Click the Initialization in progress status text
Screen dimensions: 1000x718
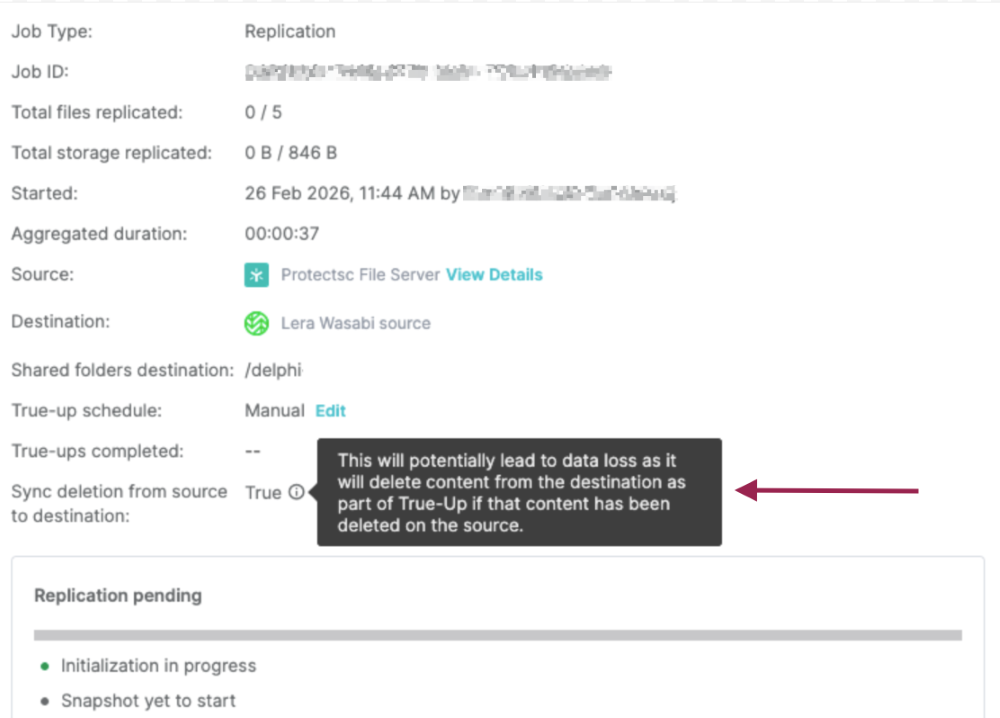158,666
